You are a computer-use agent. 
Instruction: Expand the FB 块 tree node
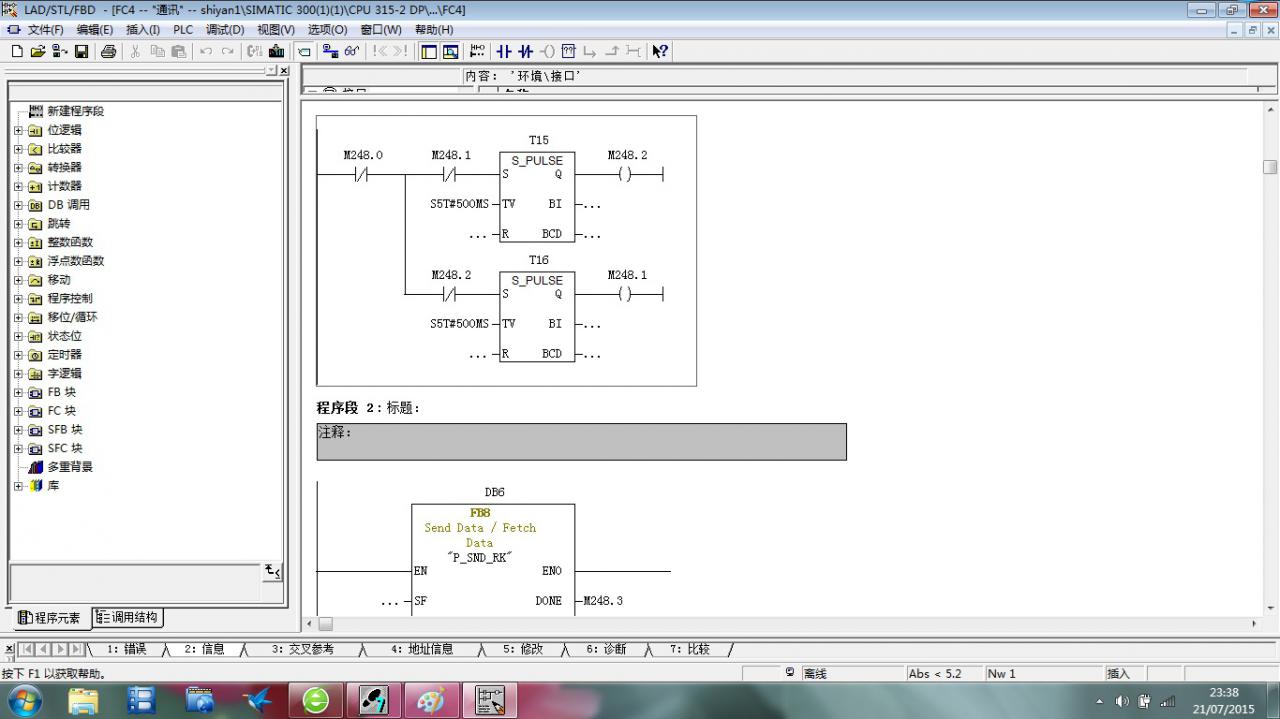pos(18,392)
